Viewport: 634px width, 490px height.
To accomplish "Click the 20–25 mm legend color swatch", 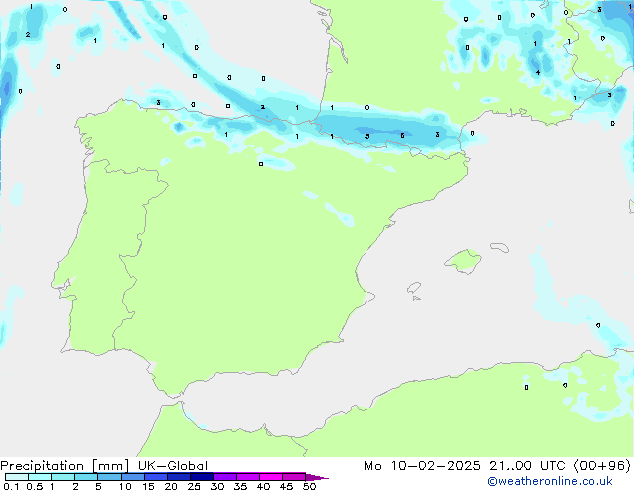I will pos(178,477).
